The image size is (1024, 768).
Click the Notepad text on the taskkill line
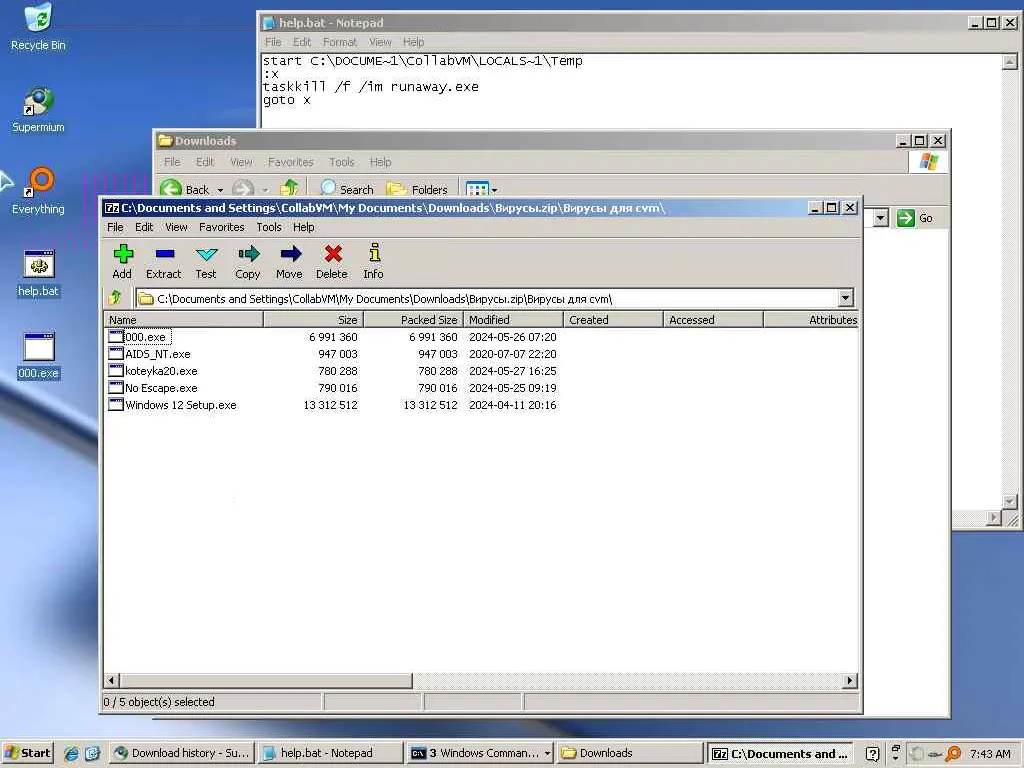point(370,87)
